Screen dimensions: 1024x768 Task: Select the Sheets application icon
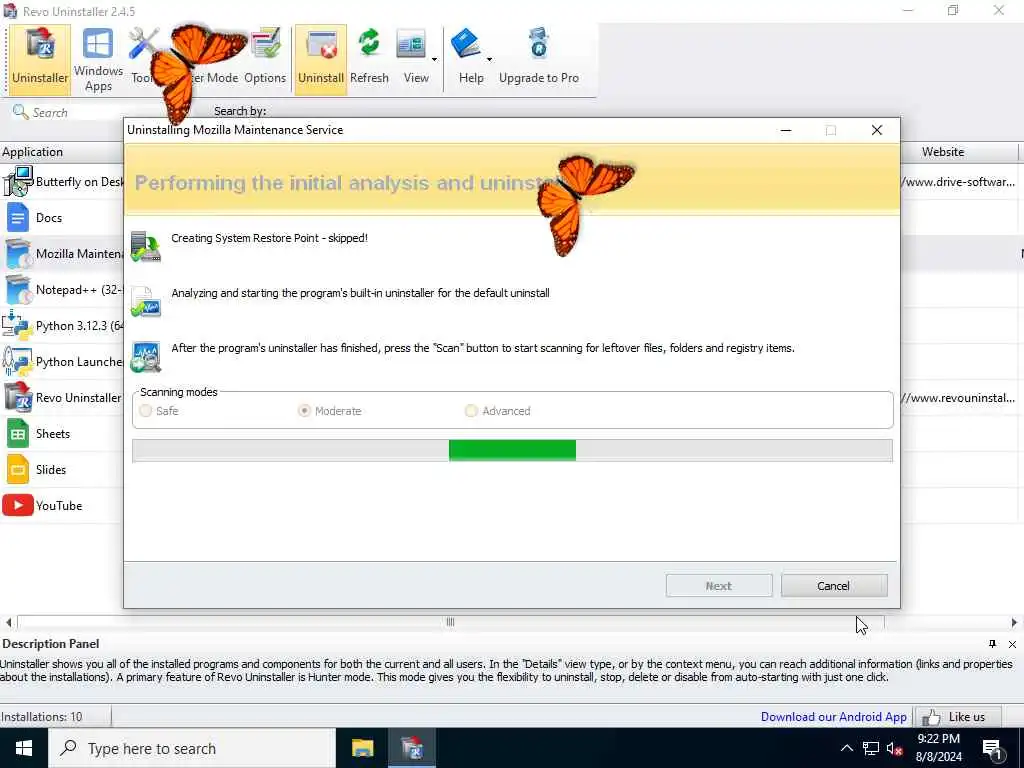point(17,434)
